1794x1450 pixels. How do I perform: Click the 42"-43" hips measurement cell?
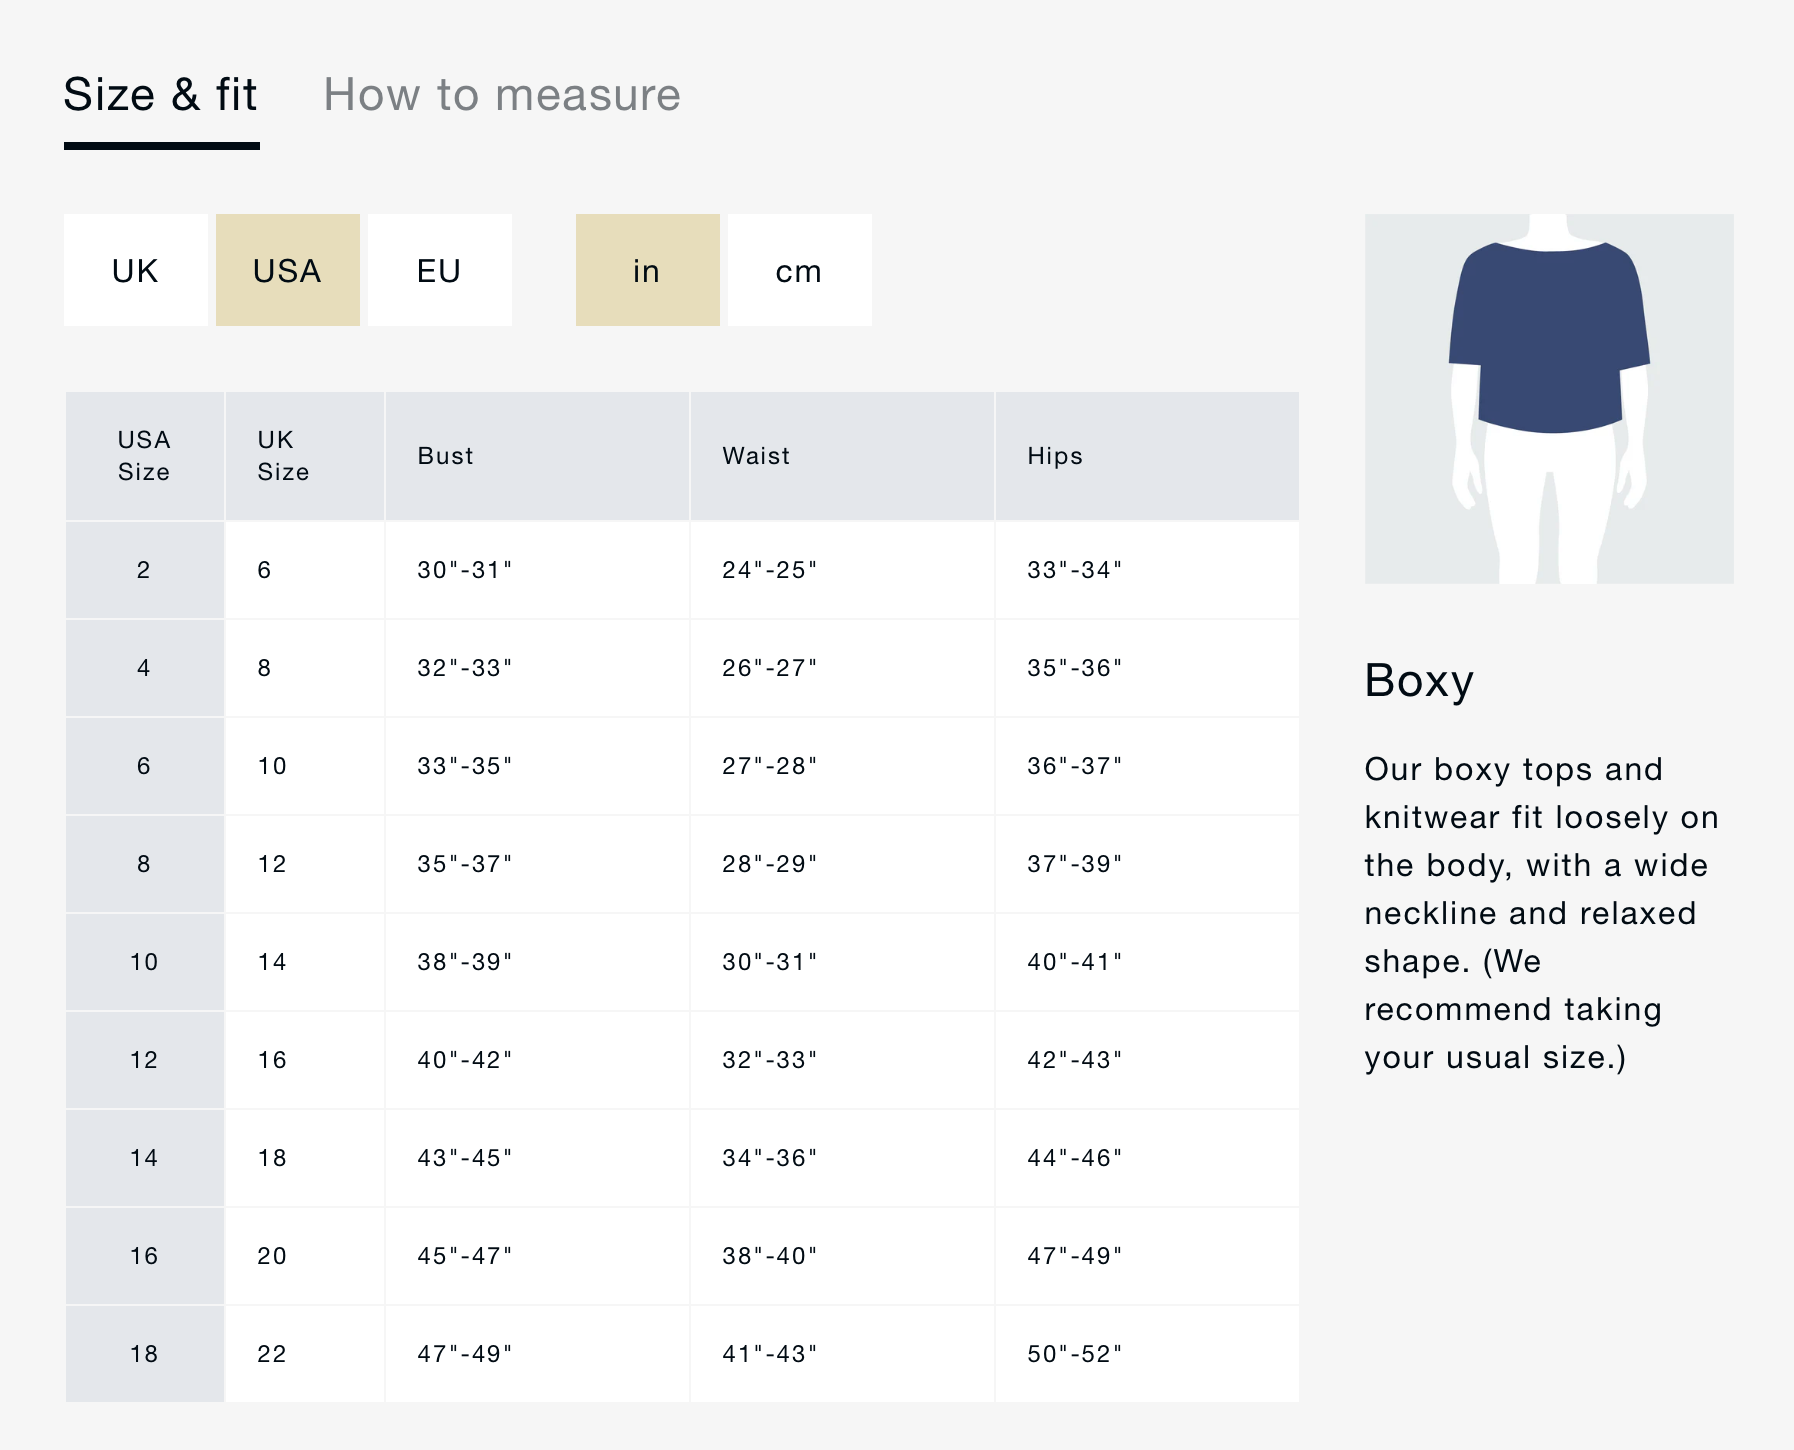1075,1060
